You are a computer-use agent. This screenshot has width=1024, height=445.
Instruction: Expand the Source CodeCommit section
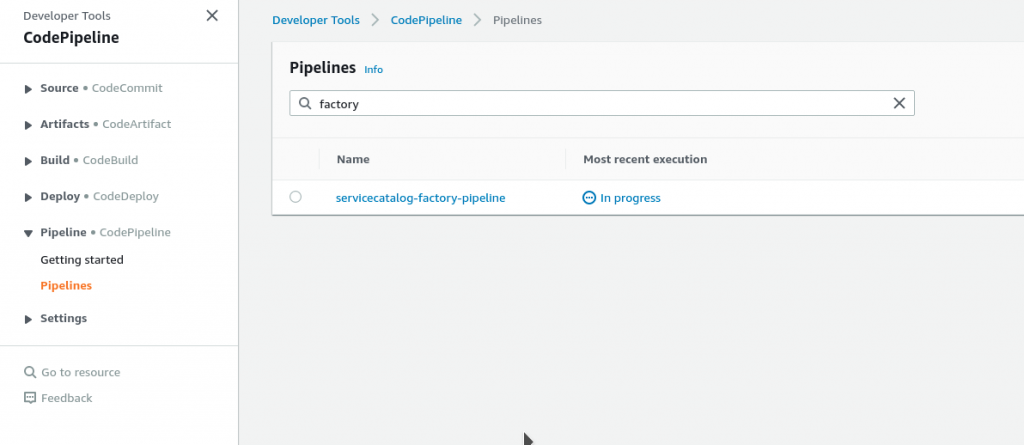pos(28,89)
